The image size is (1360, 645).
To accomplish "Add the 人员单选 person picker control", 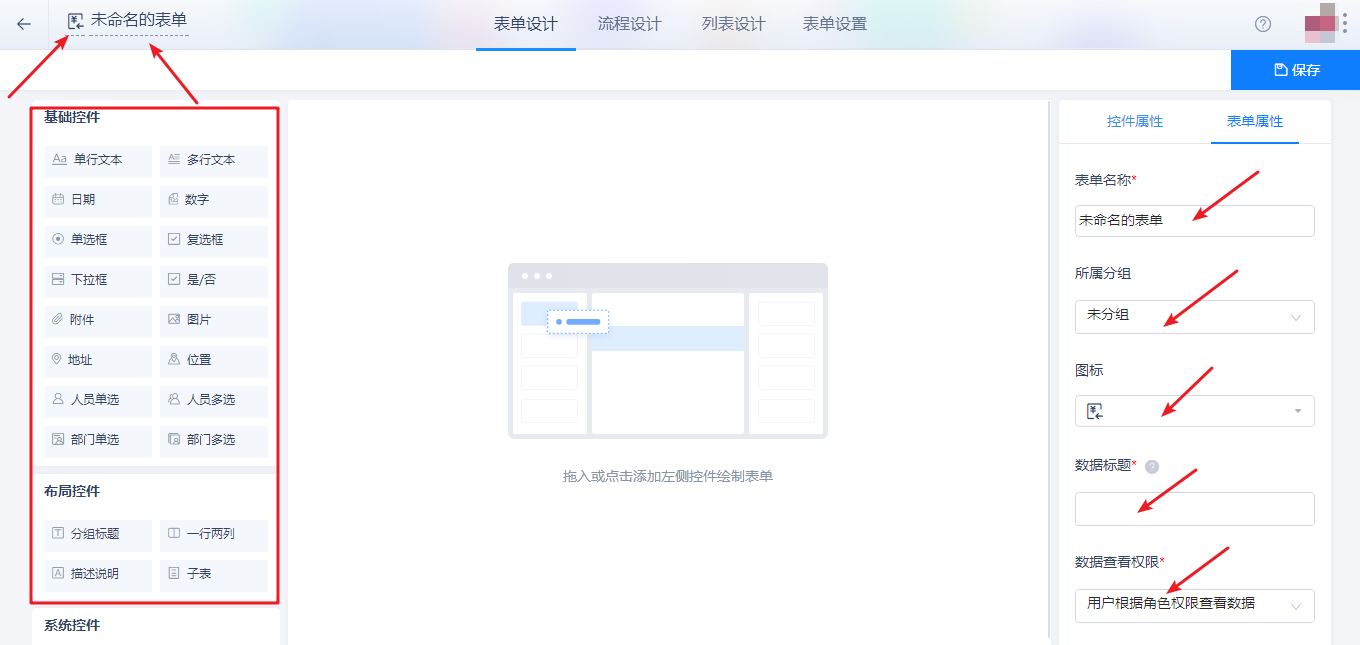I will (97, 400).
